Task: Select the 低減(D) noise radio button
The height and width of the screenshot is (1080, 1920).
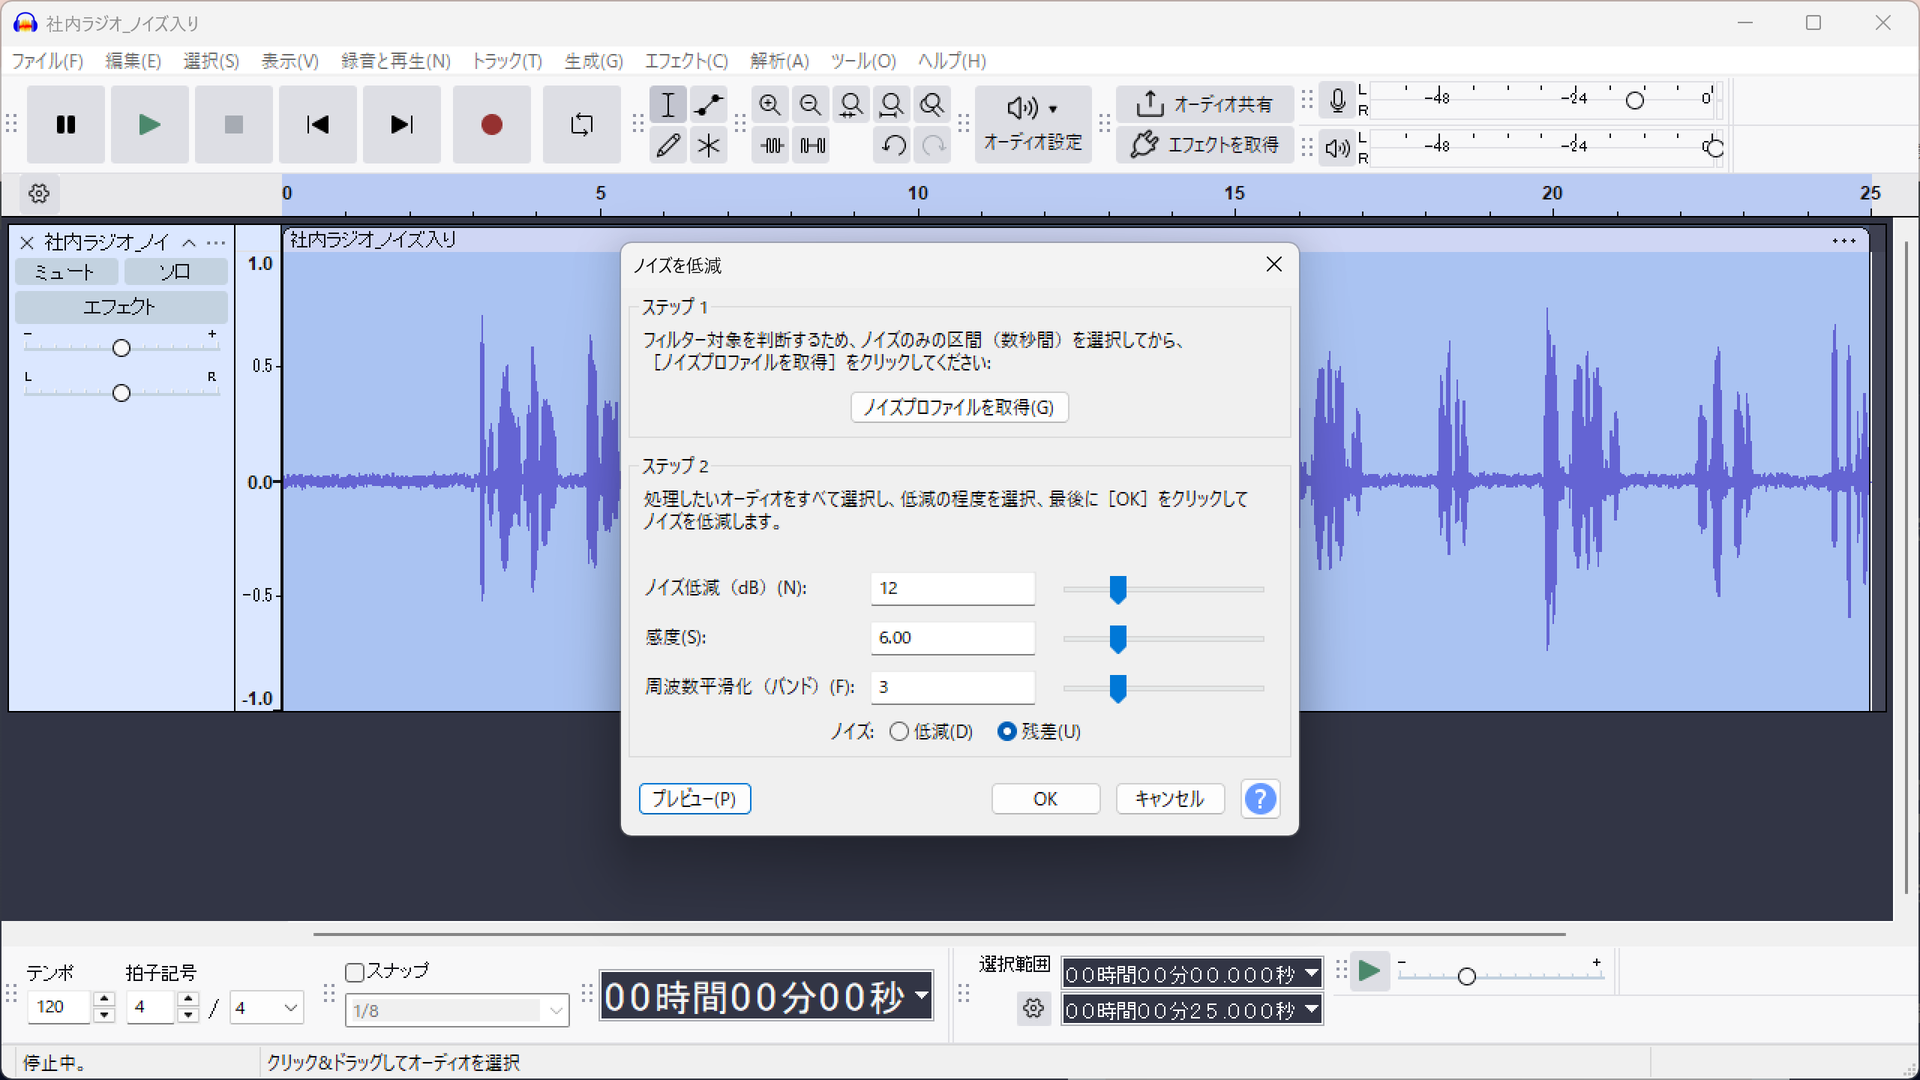Action: point(899,732)
